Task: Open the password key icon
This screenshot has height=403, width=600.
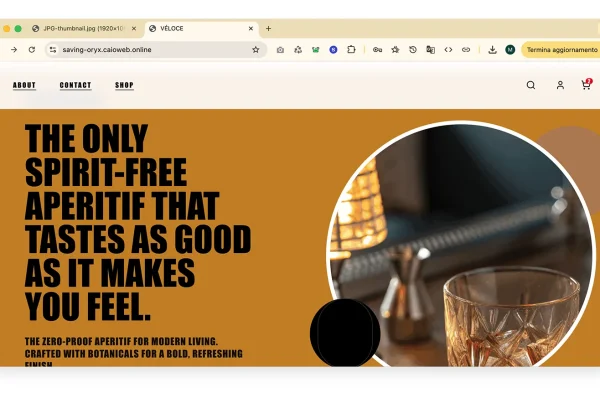Action: [377, 50]
